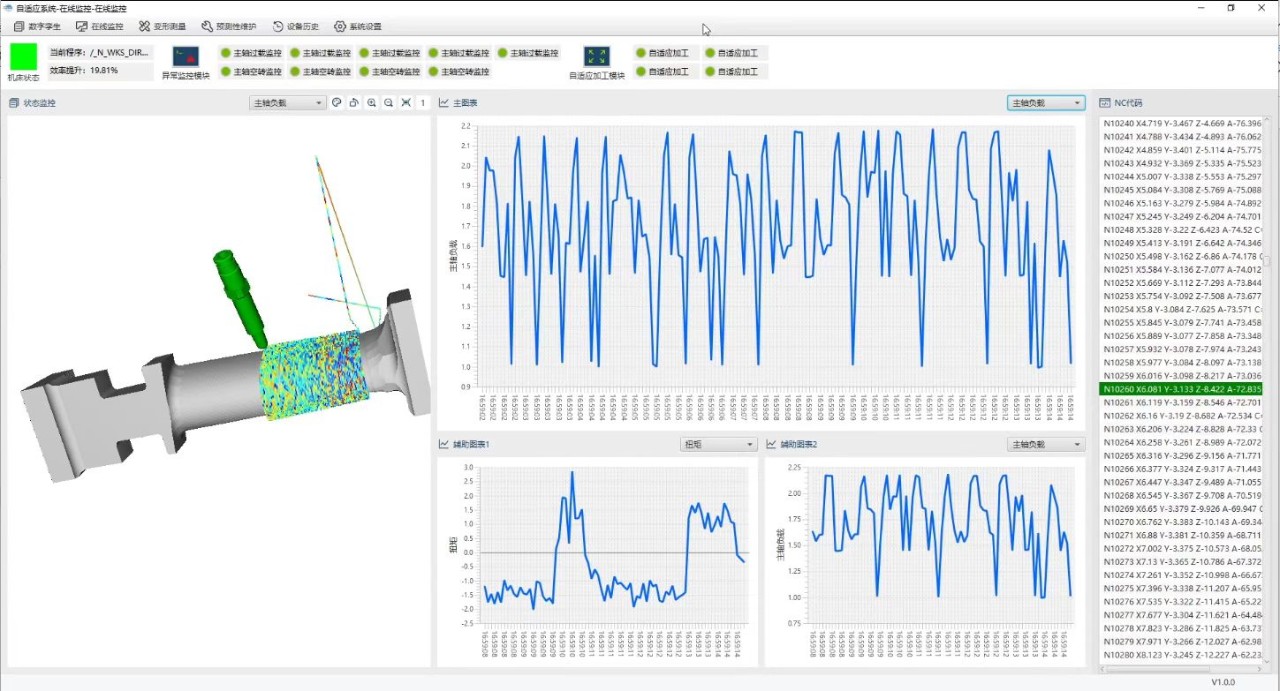The width and height of the screenshot is (1280, 691).
Task: Expand the 扭矩 dropdown for 辅助图表1
Action: click(718, 444)
